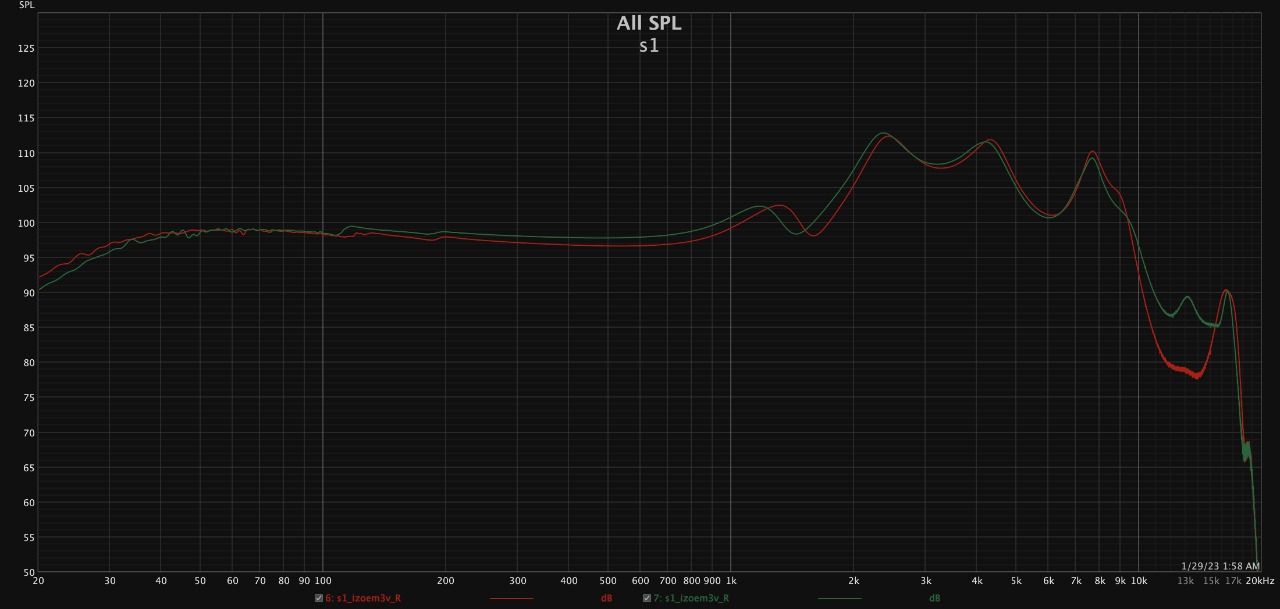The image size is (1280, 609).
Task: Click the 10k tick on frequency axis
Action: tap(1138, 581)
